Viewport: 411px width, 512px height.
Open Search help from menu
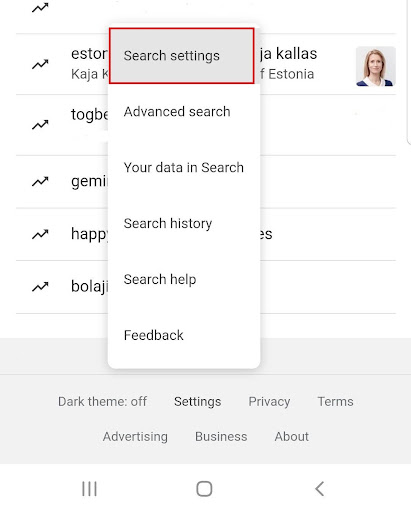point(184,279)
